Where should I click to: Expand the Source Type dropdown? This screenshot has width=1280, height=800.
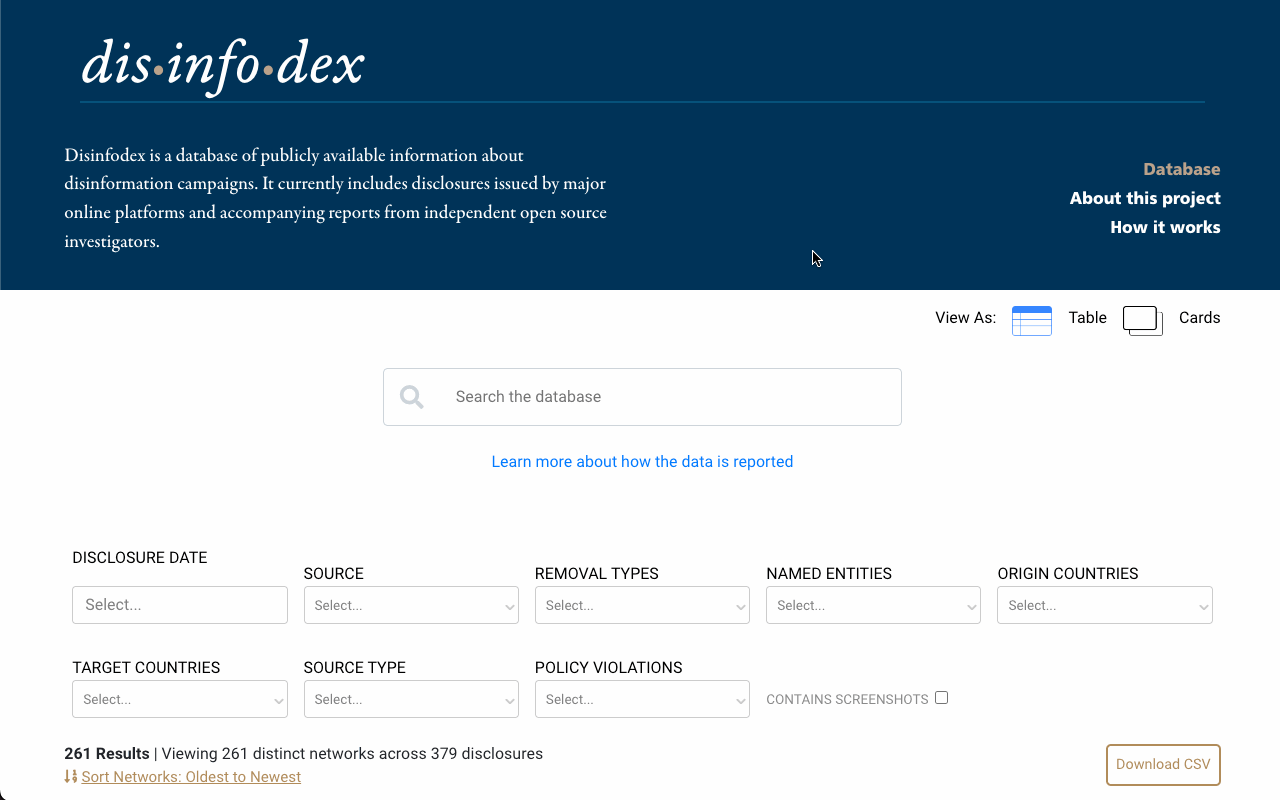point(411,699)
